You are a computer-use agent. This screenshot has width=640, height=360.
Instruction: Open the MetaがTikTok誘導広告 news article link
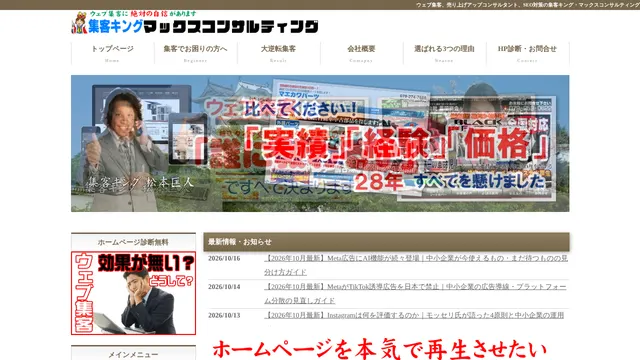pyautogui.click(x=415, y=293)
